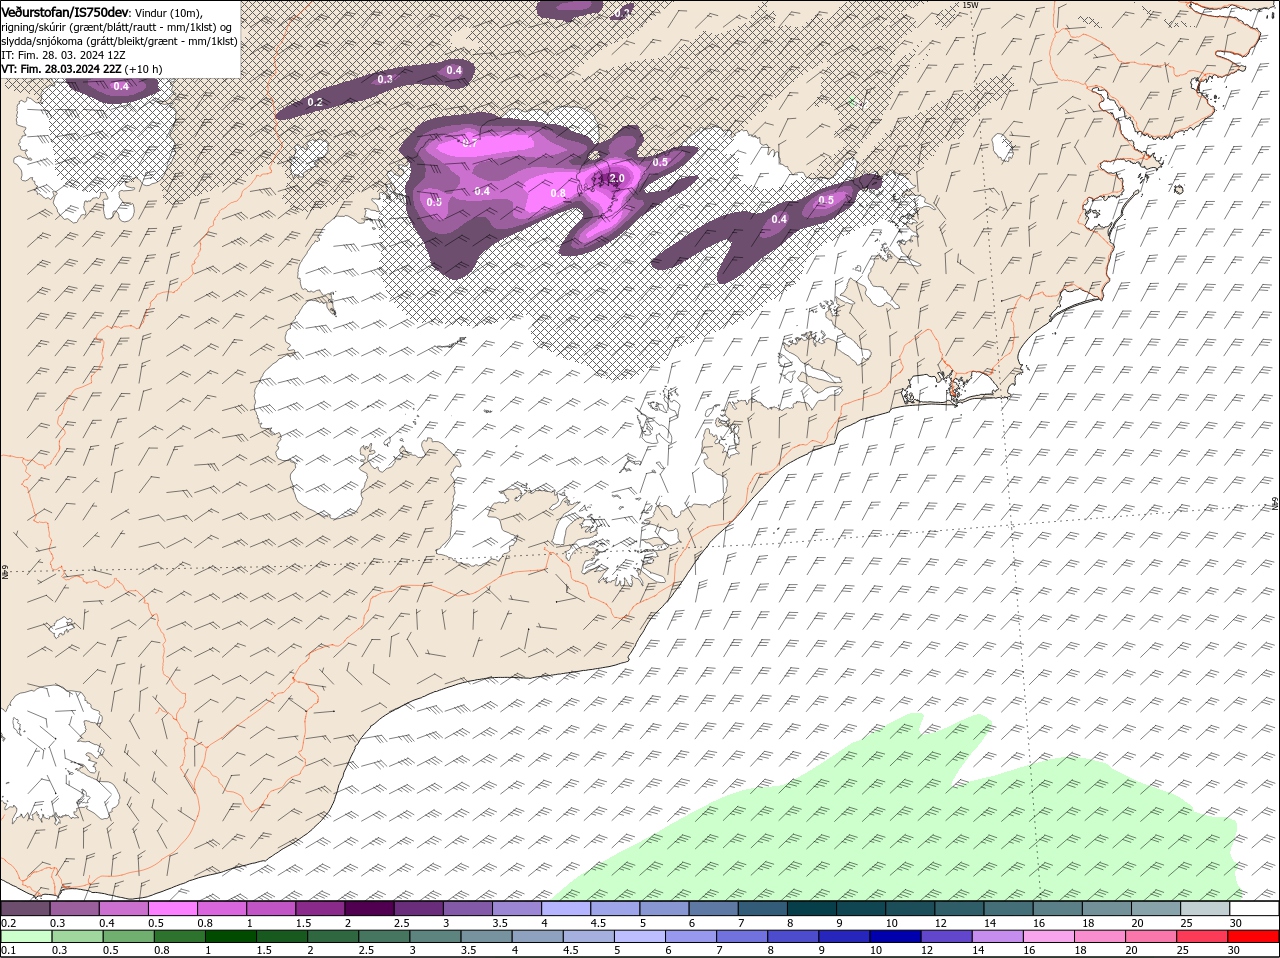Click the '15W' longitude label at top edge

tap(969, 5)
